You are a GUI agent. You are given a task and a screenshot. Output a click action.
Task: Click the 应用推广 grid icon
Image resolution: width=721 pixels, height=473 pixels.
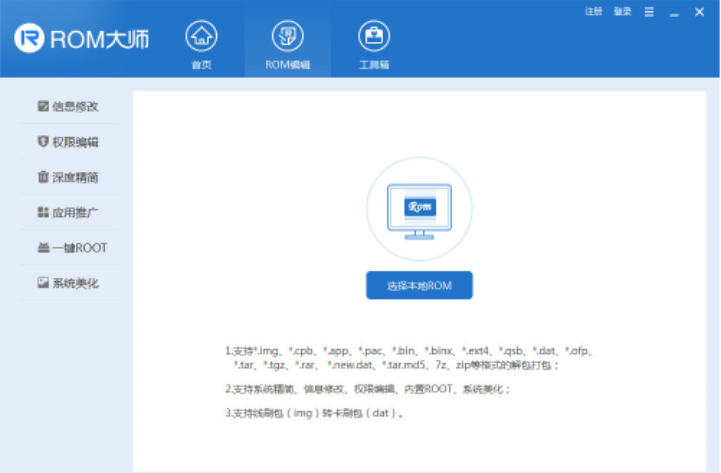tap(43, 212)
